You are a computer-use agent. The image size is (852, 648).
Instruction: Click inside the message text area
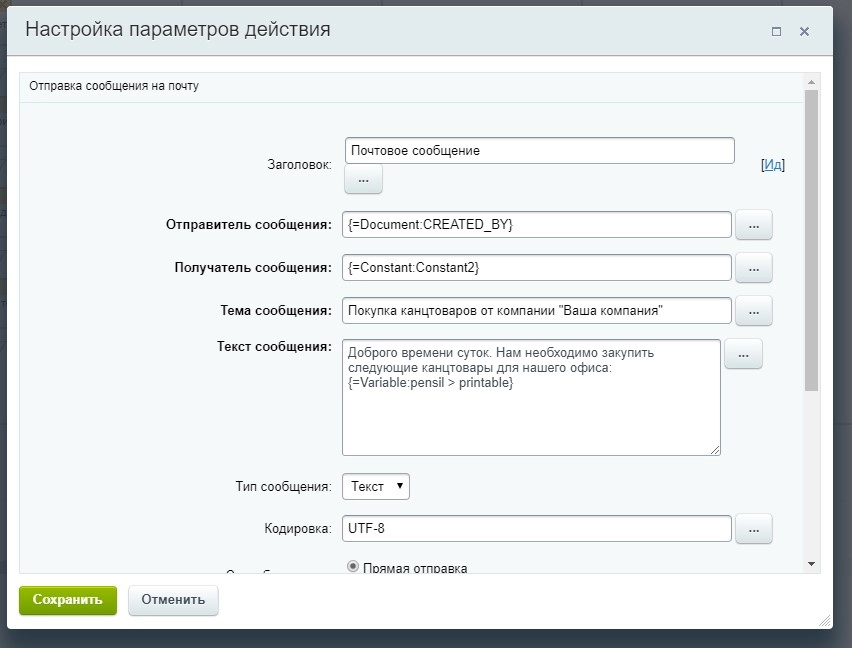(x=531, y=398)
